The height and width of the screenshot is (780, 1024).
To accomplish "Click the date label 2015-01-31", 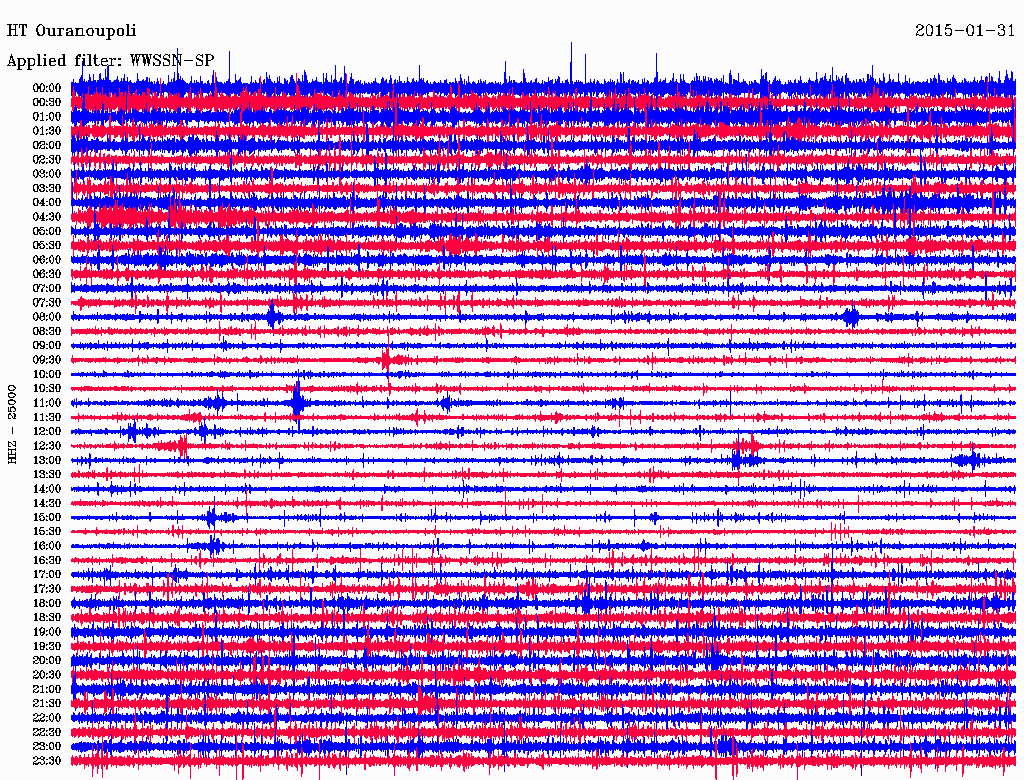I will pyautogui.click(x=965, y=31).
